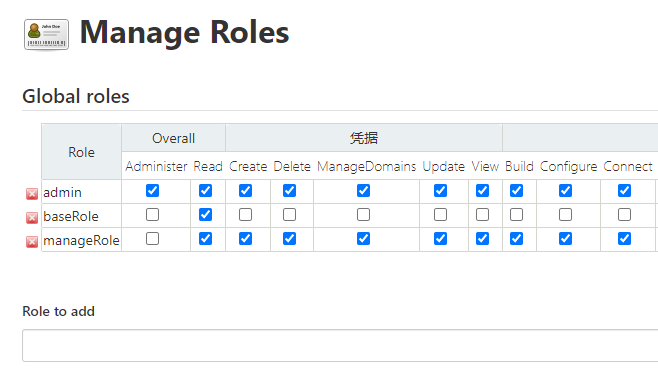This screenshot has height=392, width=658.
Task: Uncheck Build permission for manageRole
Action: point(517,238)
